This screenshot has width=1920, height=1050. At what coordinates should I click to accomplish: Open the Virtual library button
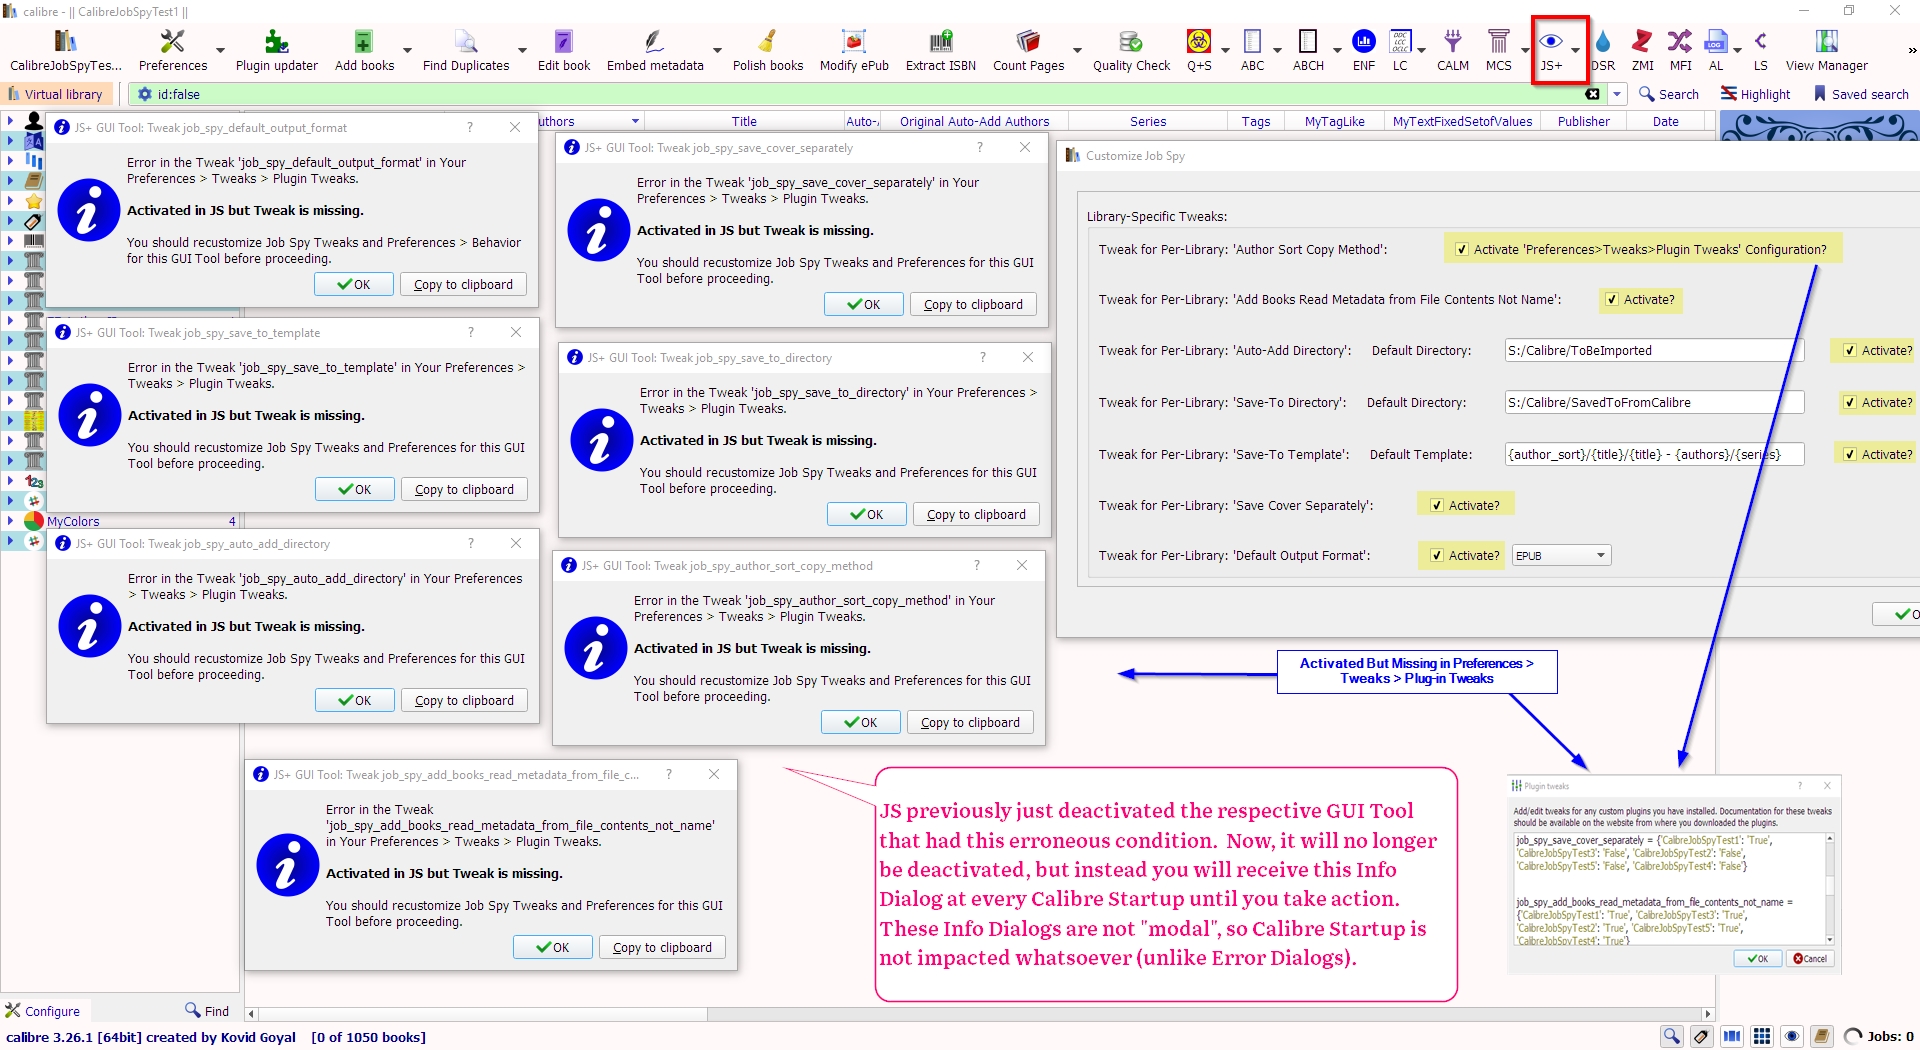click(55, 94)
